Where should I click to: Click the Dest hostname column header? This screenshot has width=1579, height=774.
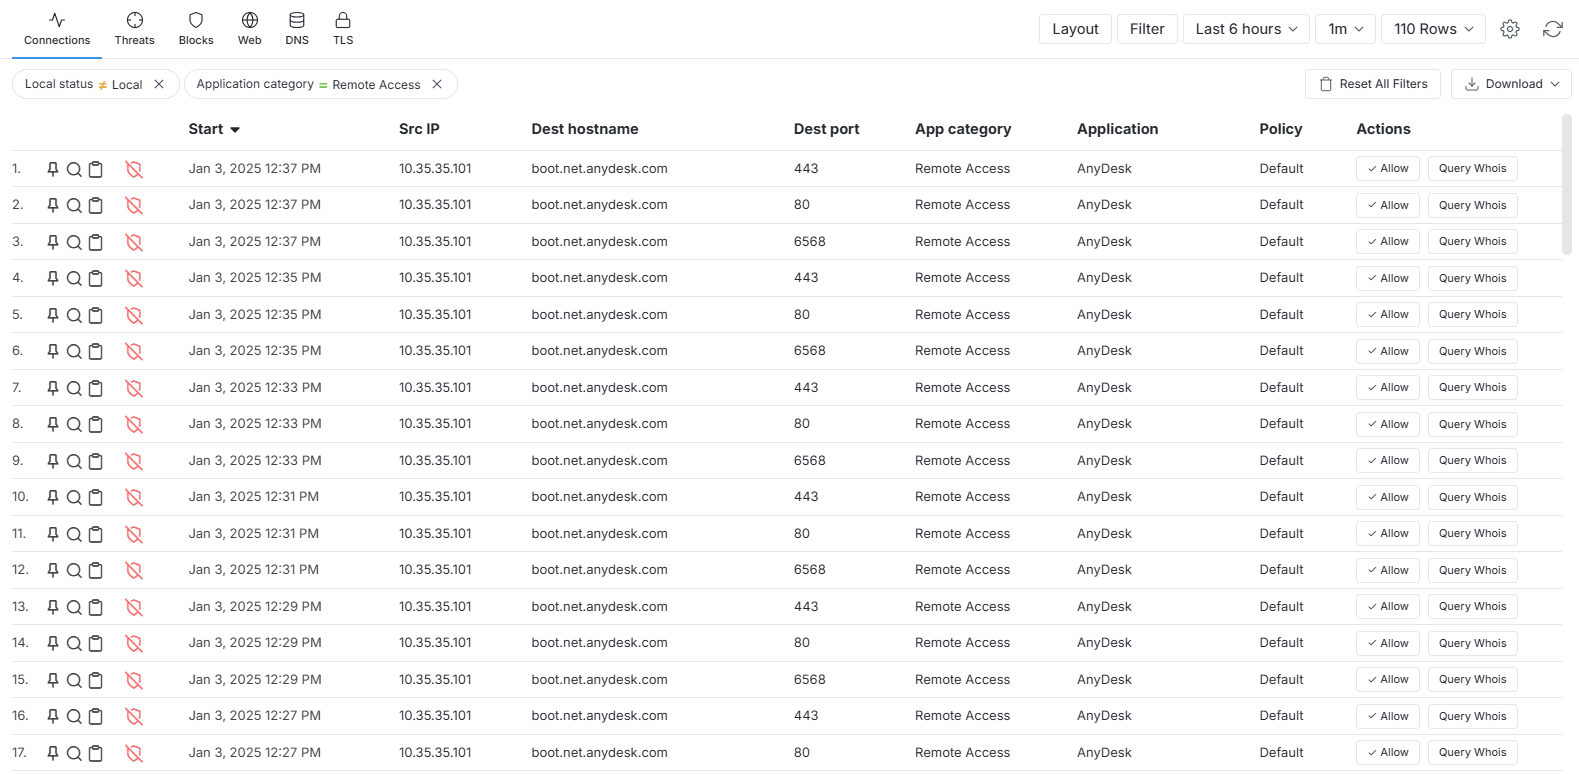click(x=585, y=129)
